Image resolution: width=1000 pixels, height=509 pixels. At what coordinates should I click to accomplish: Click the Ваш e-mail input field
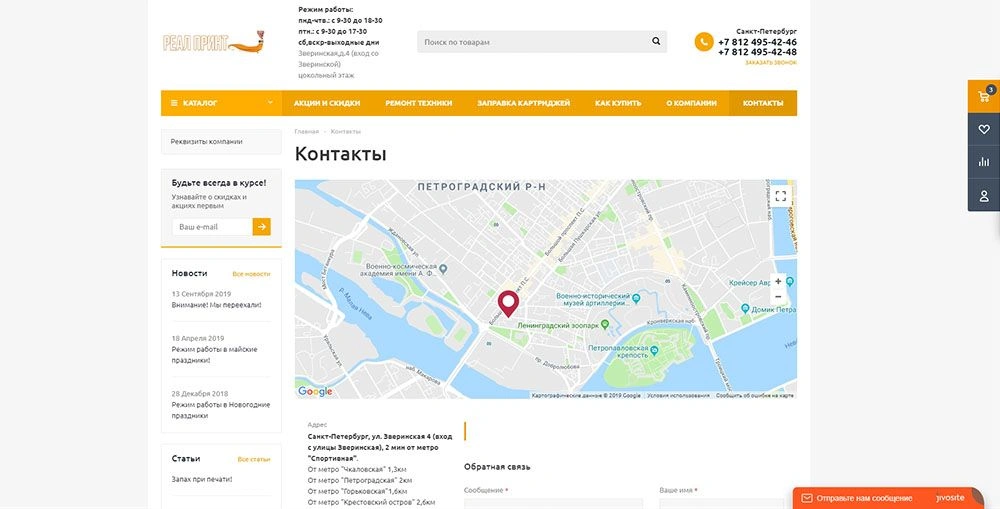(212, 226)
